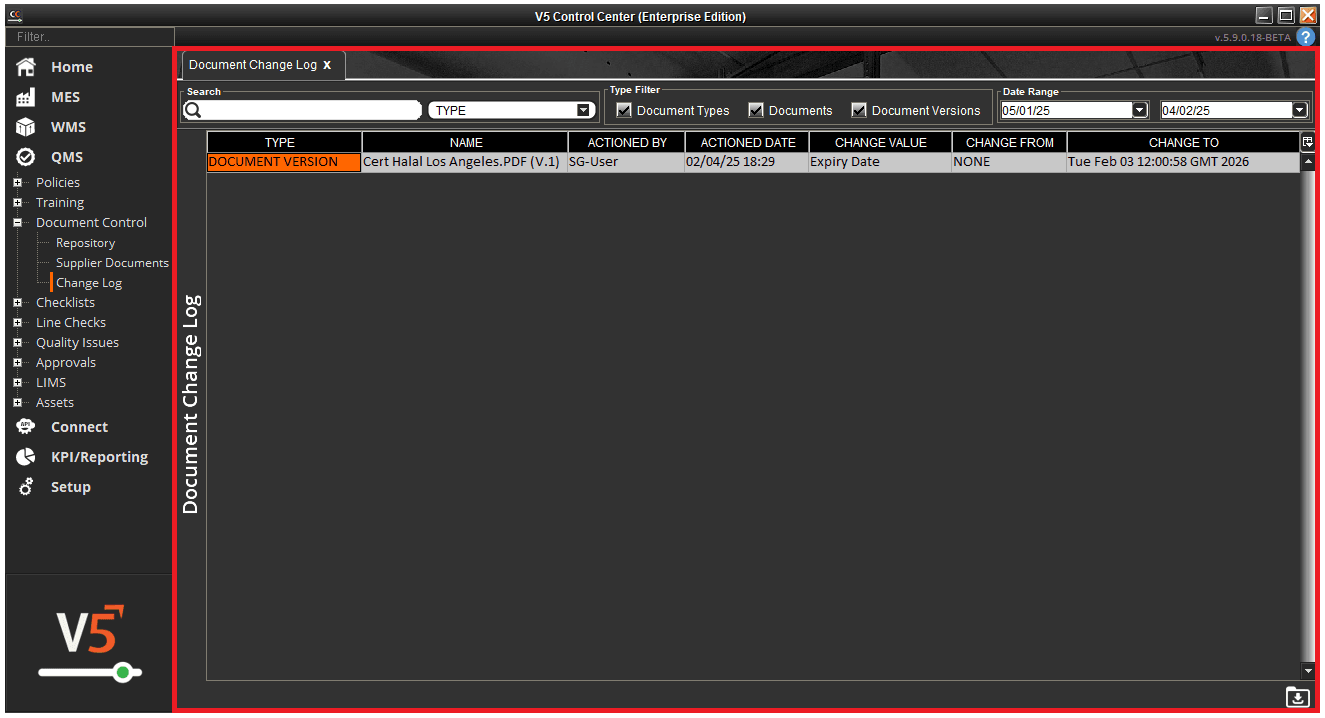The width and height of the screenshot is (1325, 718).
Task: Select the Change Log tree item
Action: click(89, 283)
